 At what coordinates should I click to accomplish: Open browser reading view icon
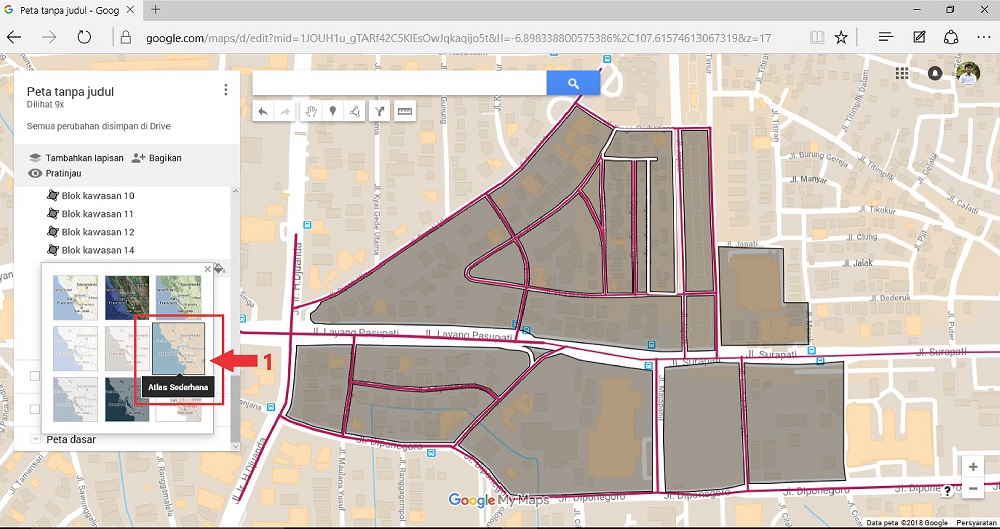(816, 38)
